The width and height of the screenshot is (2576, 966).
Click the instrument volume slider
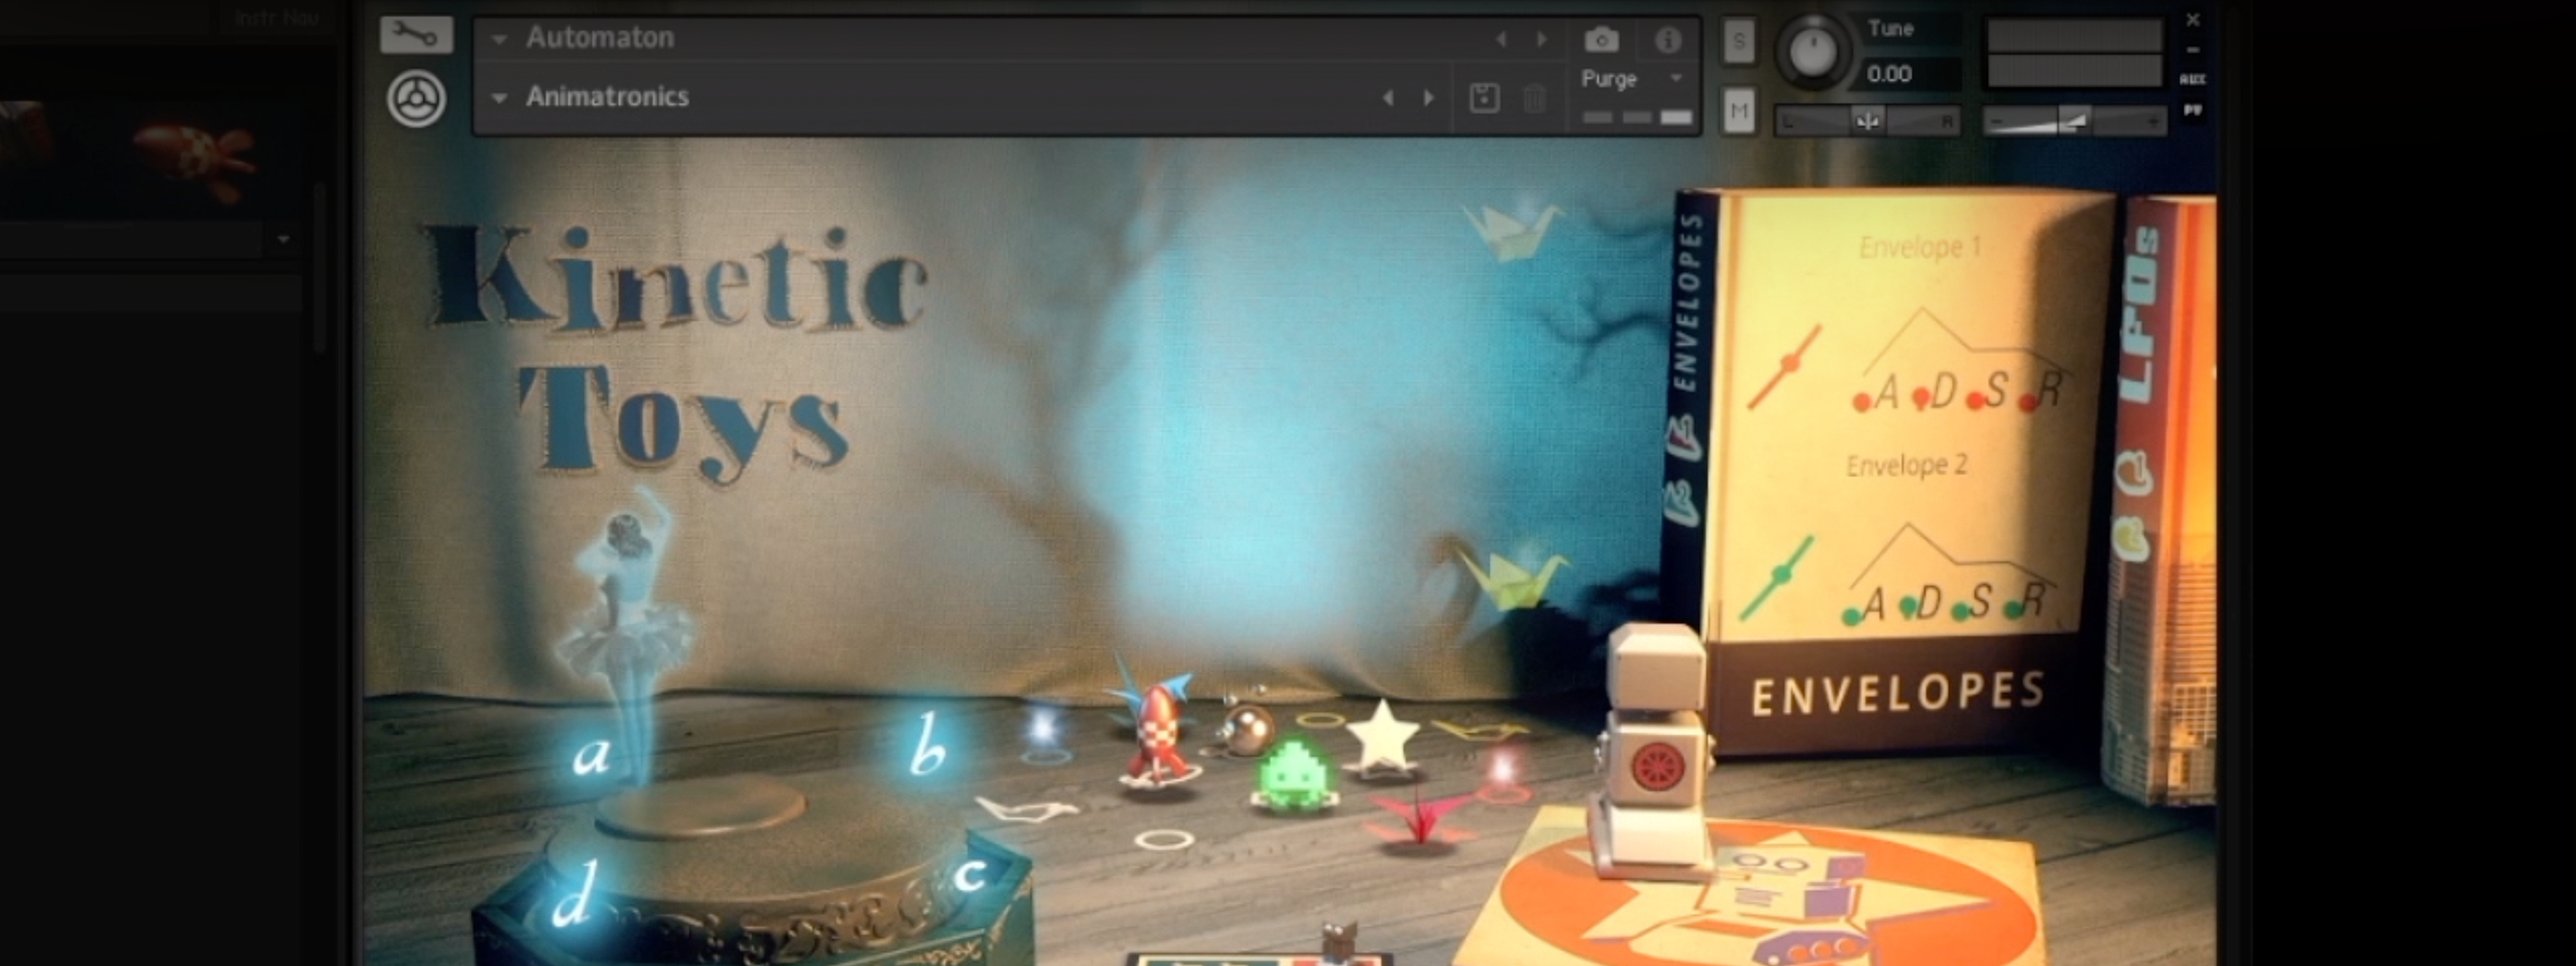(2074, 121)
